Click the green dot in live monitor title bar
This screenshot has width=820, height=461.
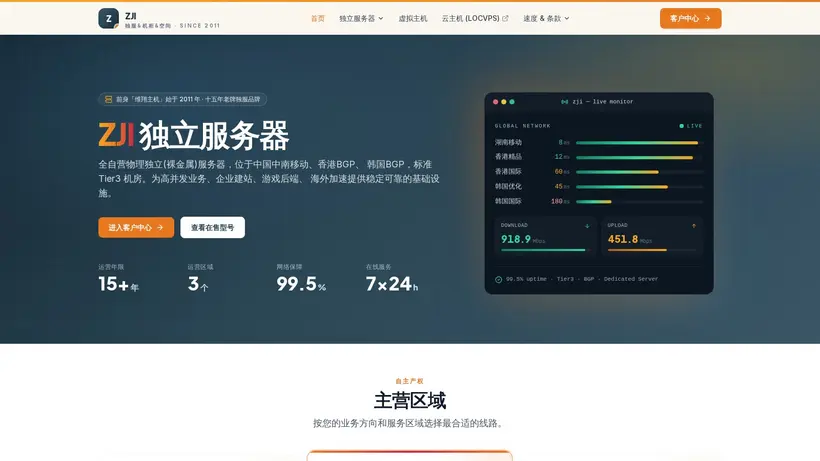point(512,102)
